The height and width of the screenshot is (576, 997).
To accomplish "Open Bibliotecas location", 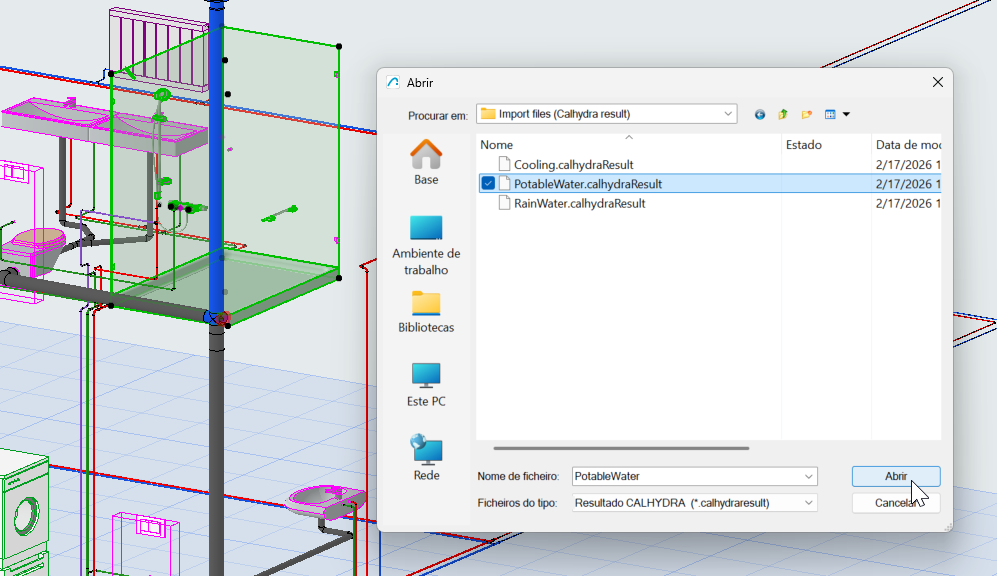I will [x=426, y=312].
